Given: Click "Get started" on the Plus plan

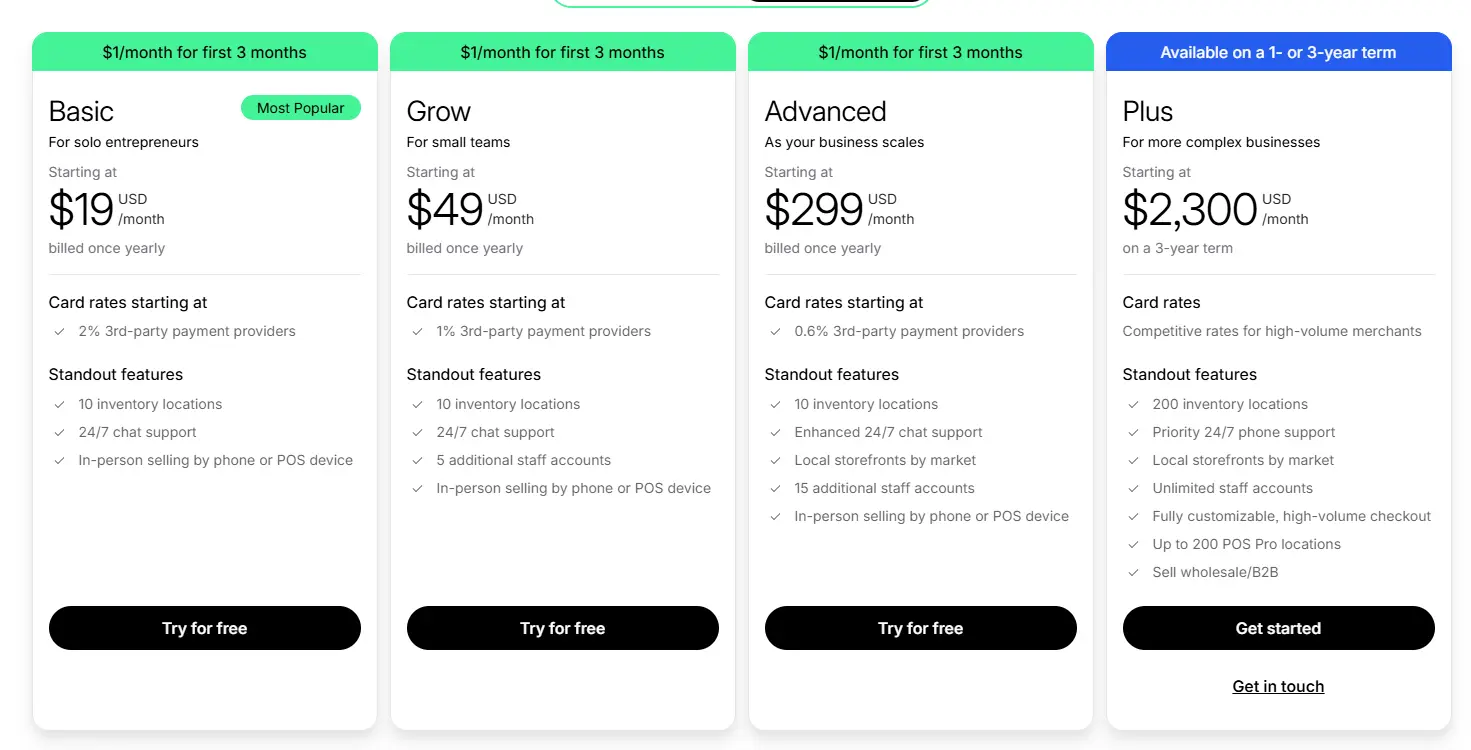Looking at the screenshot, I should click(1278, 628).
